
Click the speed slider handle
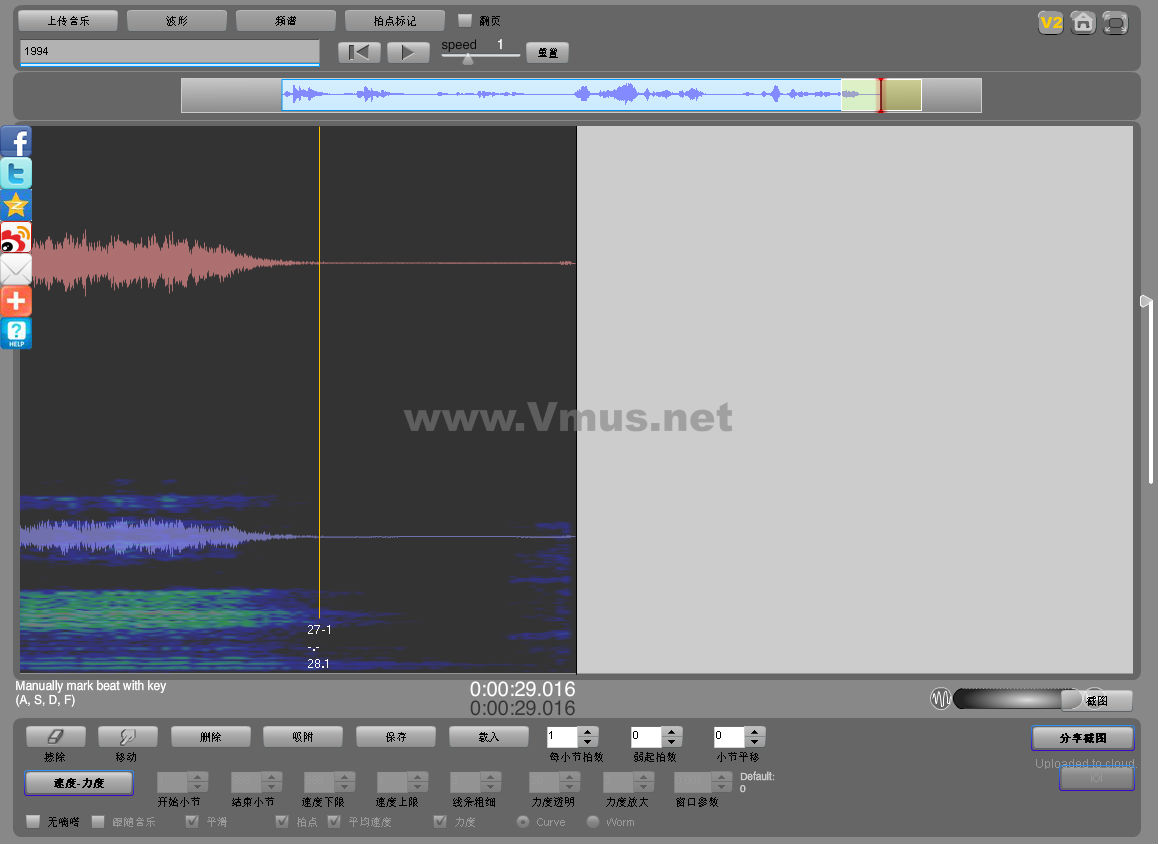[467, 58]
